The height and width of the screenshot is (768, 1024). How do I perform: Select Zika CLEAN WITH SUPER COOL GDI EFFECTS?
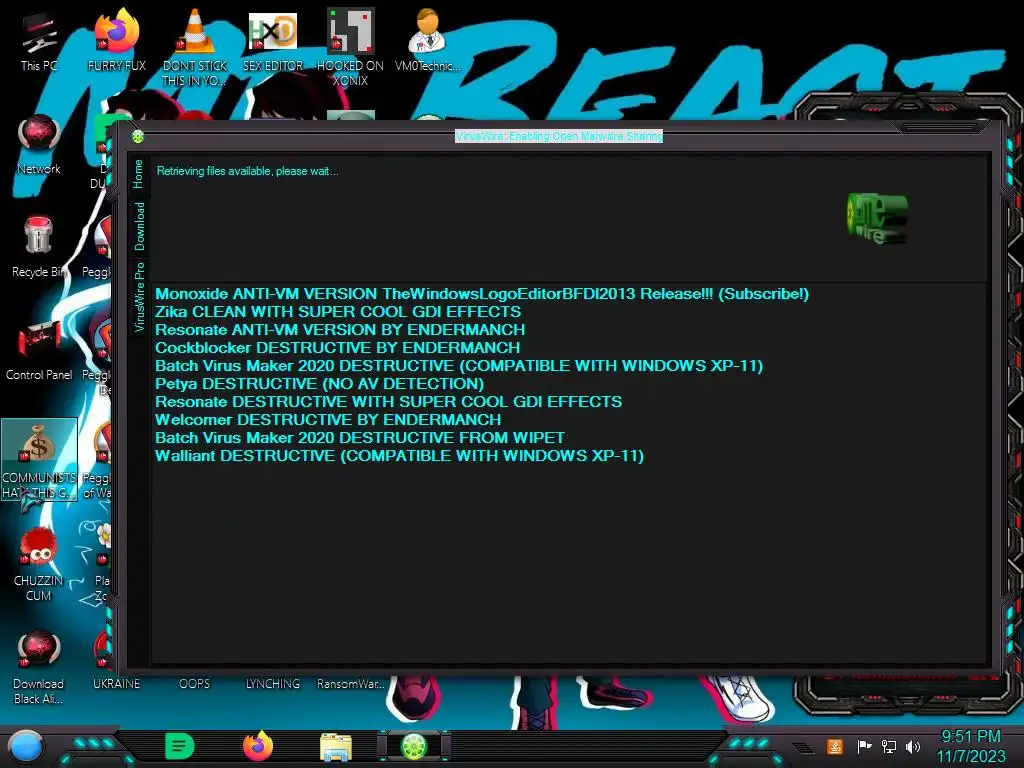point(338,312)
